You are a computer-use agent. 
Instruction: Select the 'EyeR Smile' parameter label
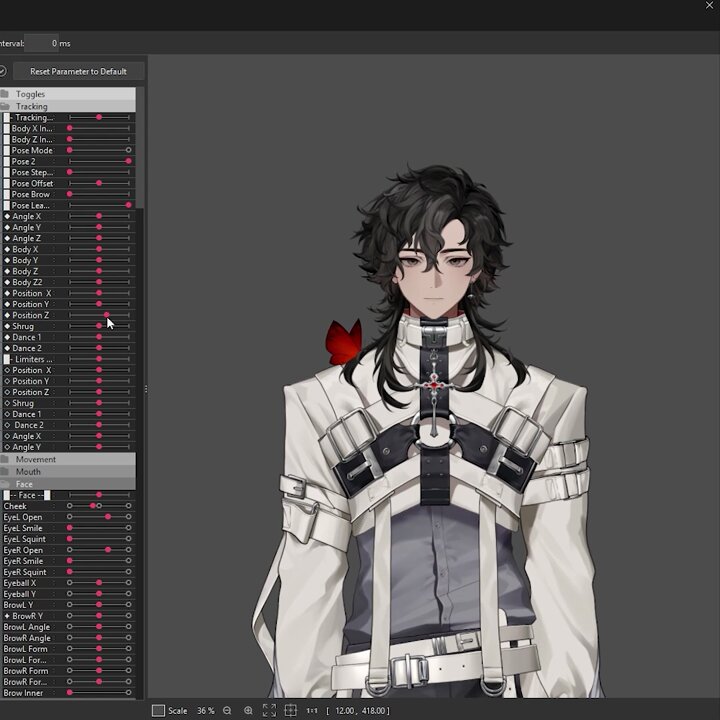[23, 561]
